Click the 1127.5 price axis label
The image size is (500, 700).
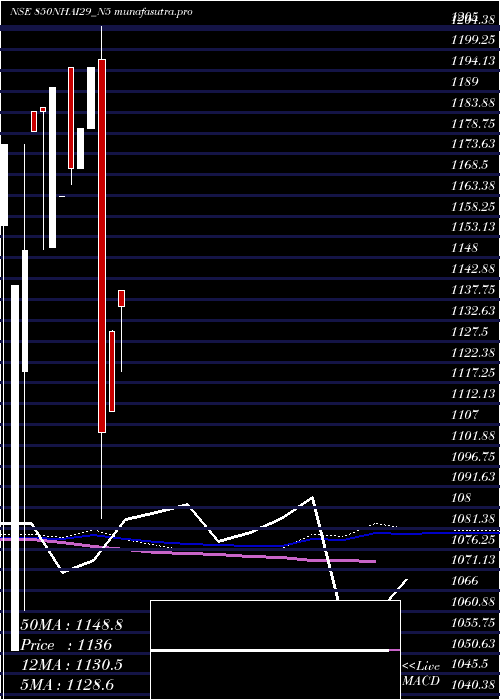[469, 331]
